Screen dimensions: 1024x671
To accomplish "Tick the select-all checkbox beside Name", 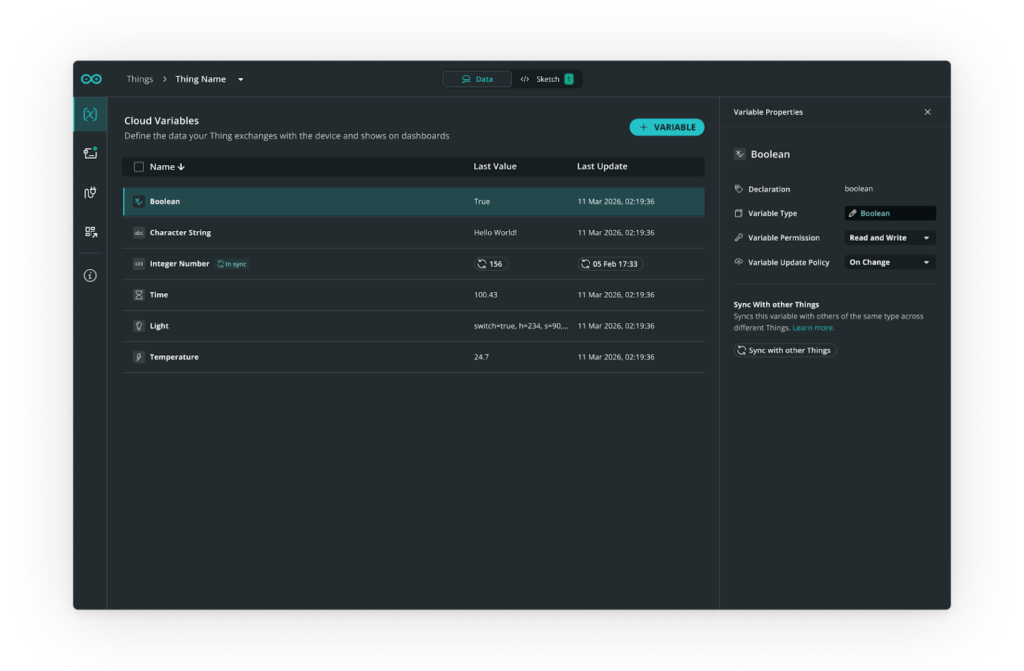I will pos(139,167).
